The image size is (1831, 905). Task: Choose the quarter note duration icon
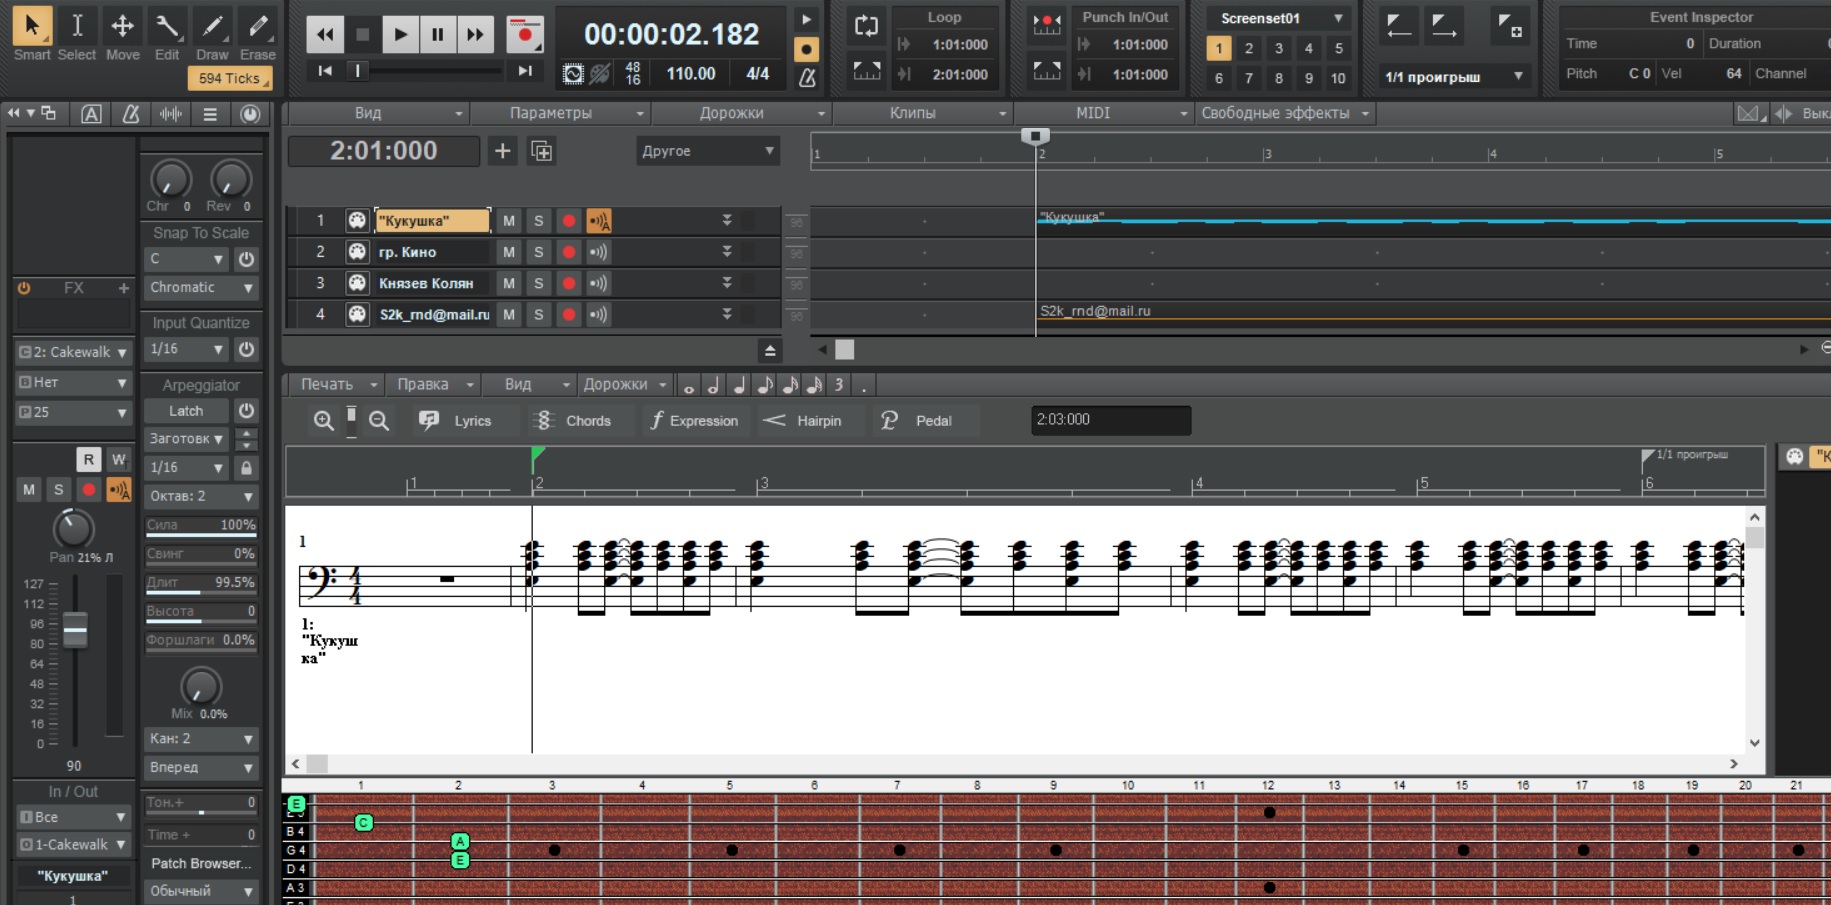pos(739,385)
